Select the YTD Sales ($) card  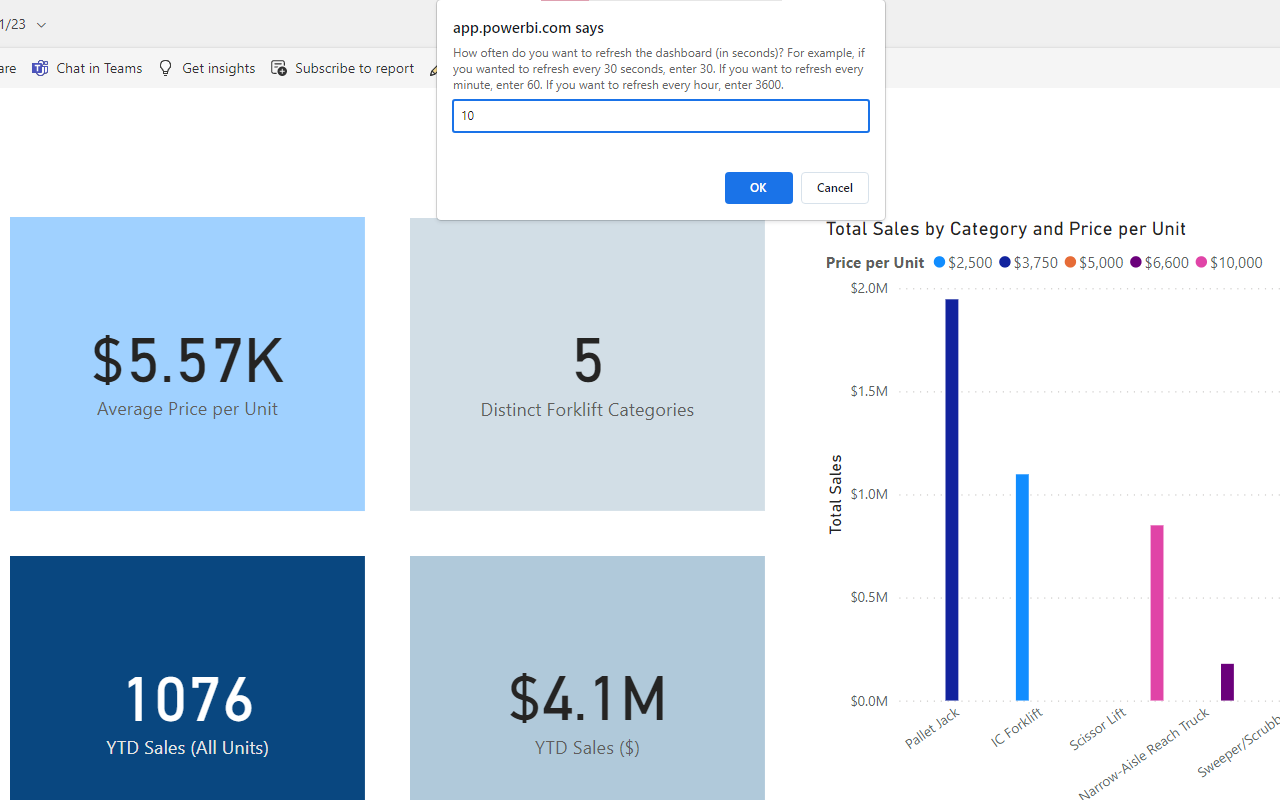click(x=587, y=678)
